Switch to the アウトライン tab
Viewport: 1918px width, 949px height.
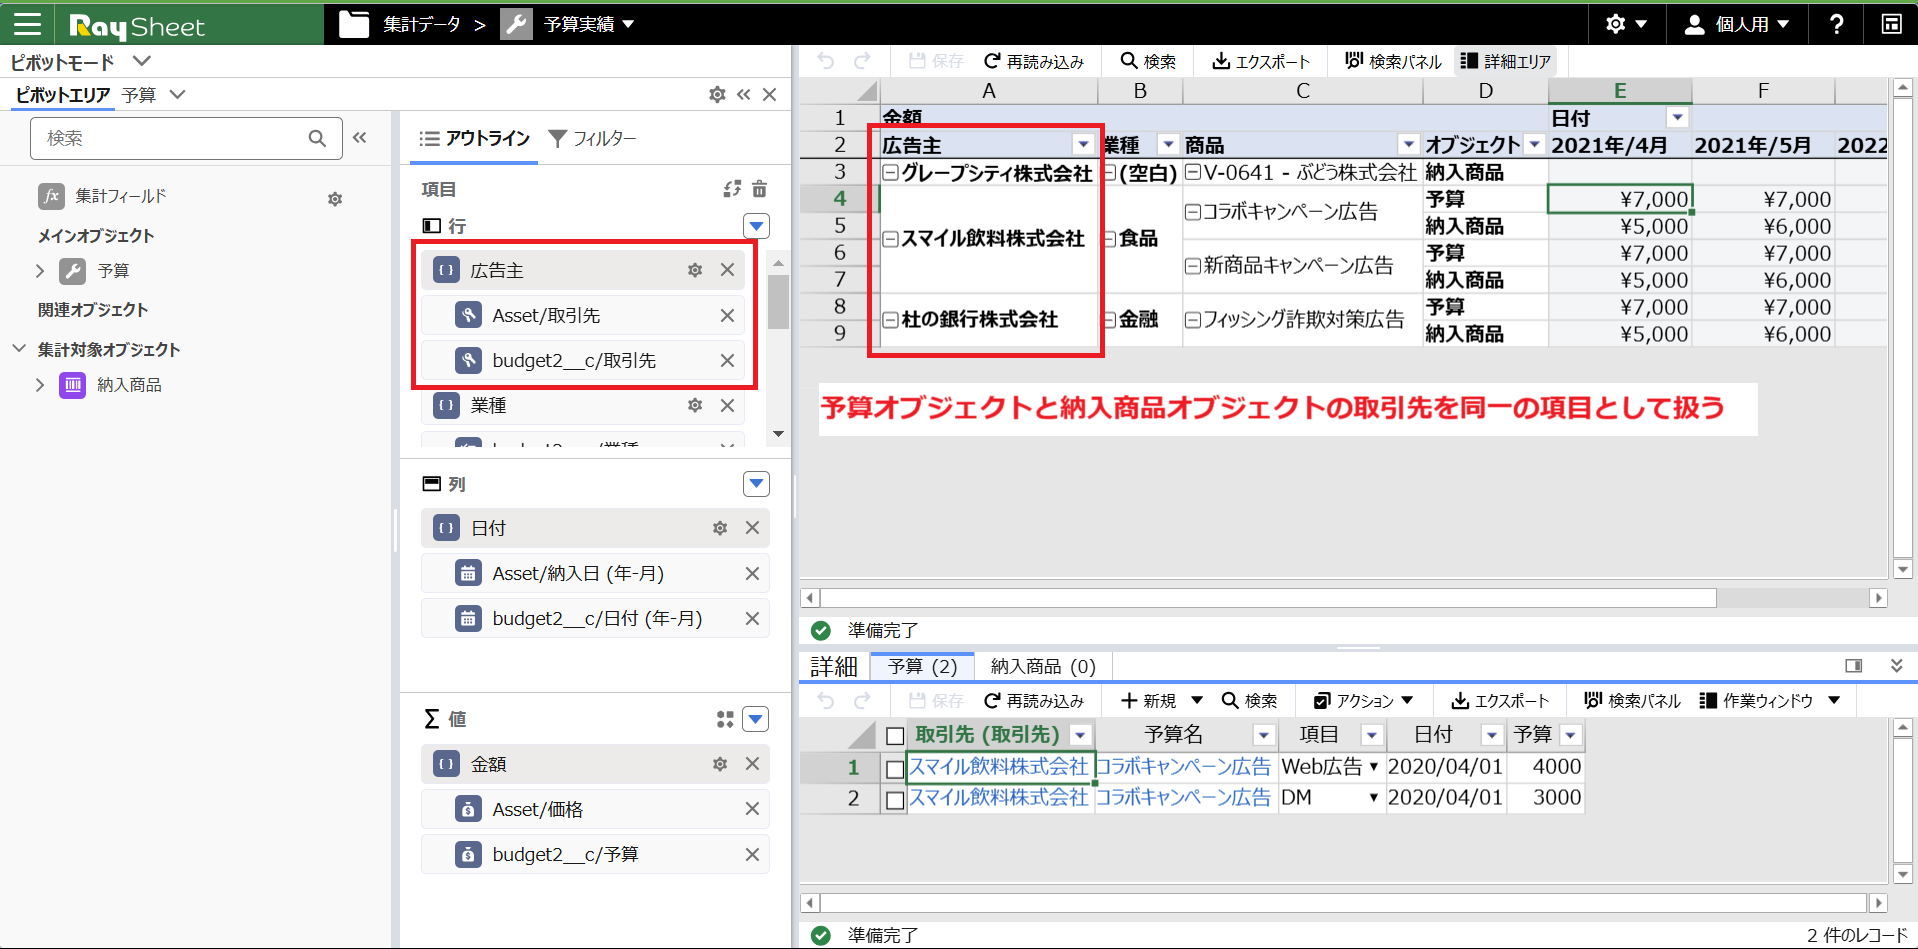tap(474, 138)
